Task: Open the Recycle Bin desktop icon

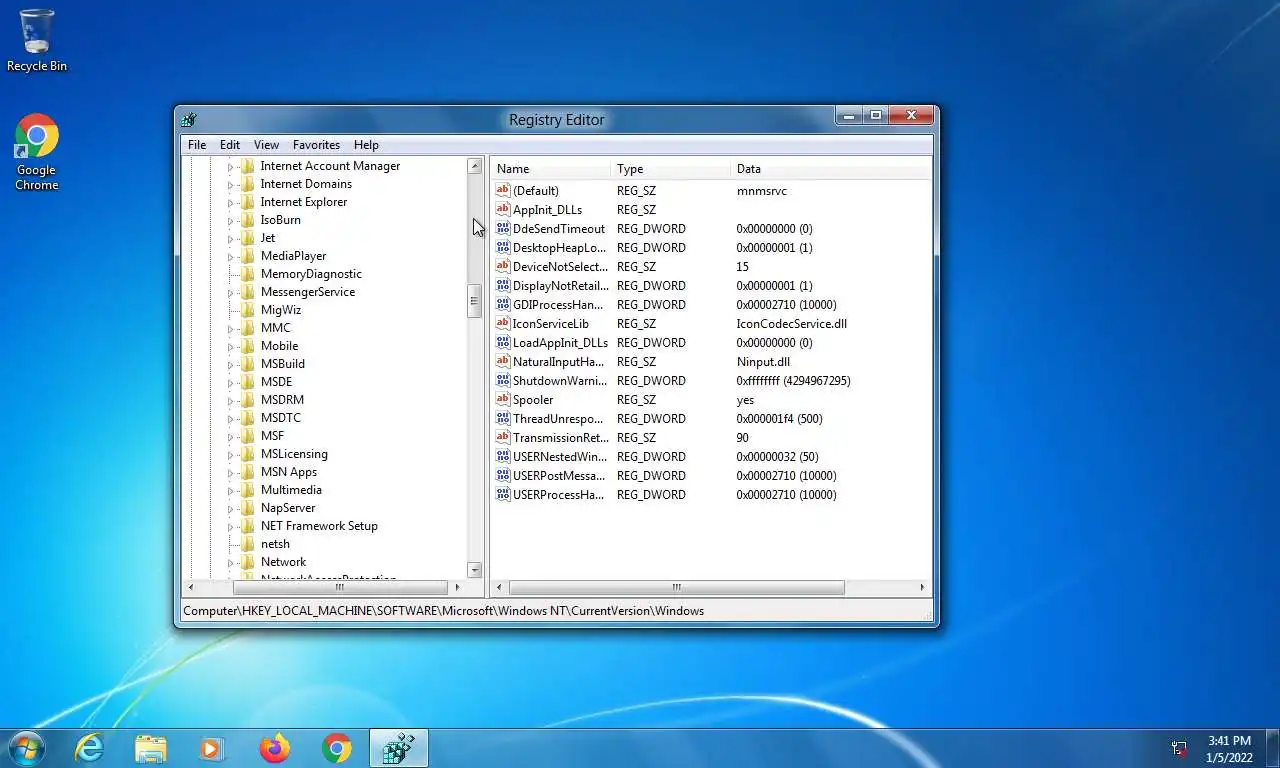Action: coord(37,40)
